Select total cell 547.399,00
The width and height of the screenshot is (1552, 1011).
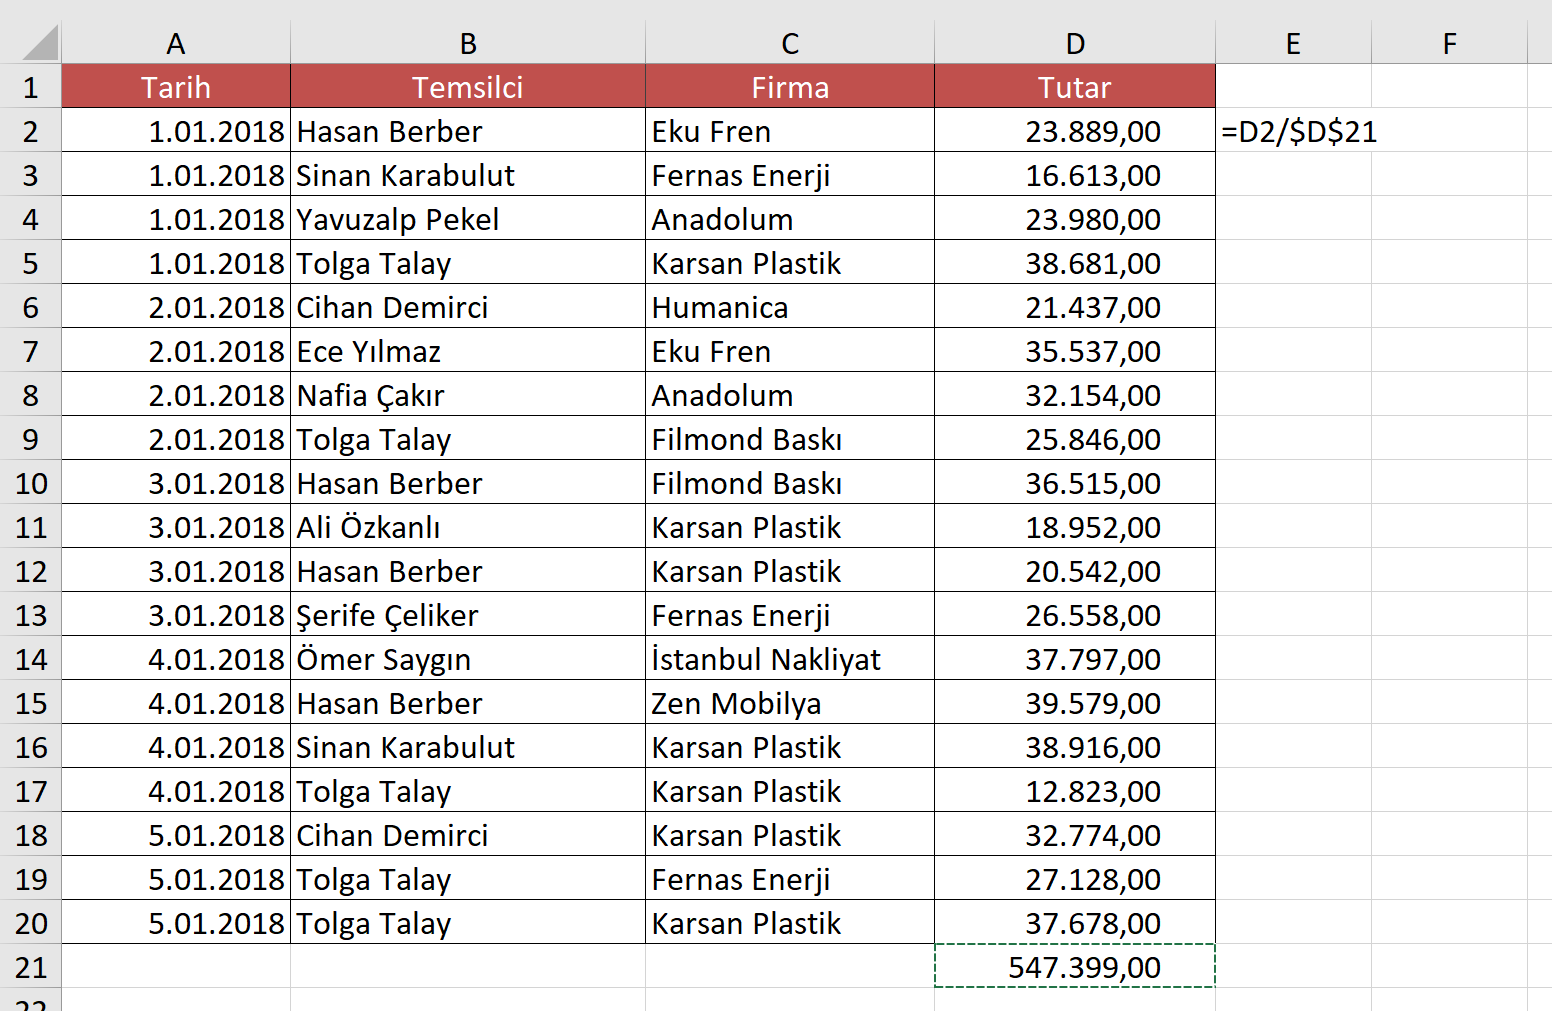[1075, 967]
